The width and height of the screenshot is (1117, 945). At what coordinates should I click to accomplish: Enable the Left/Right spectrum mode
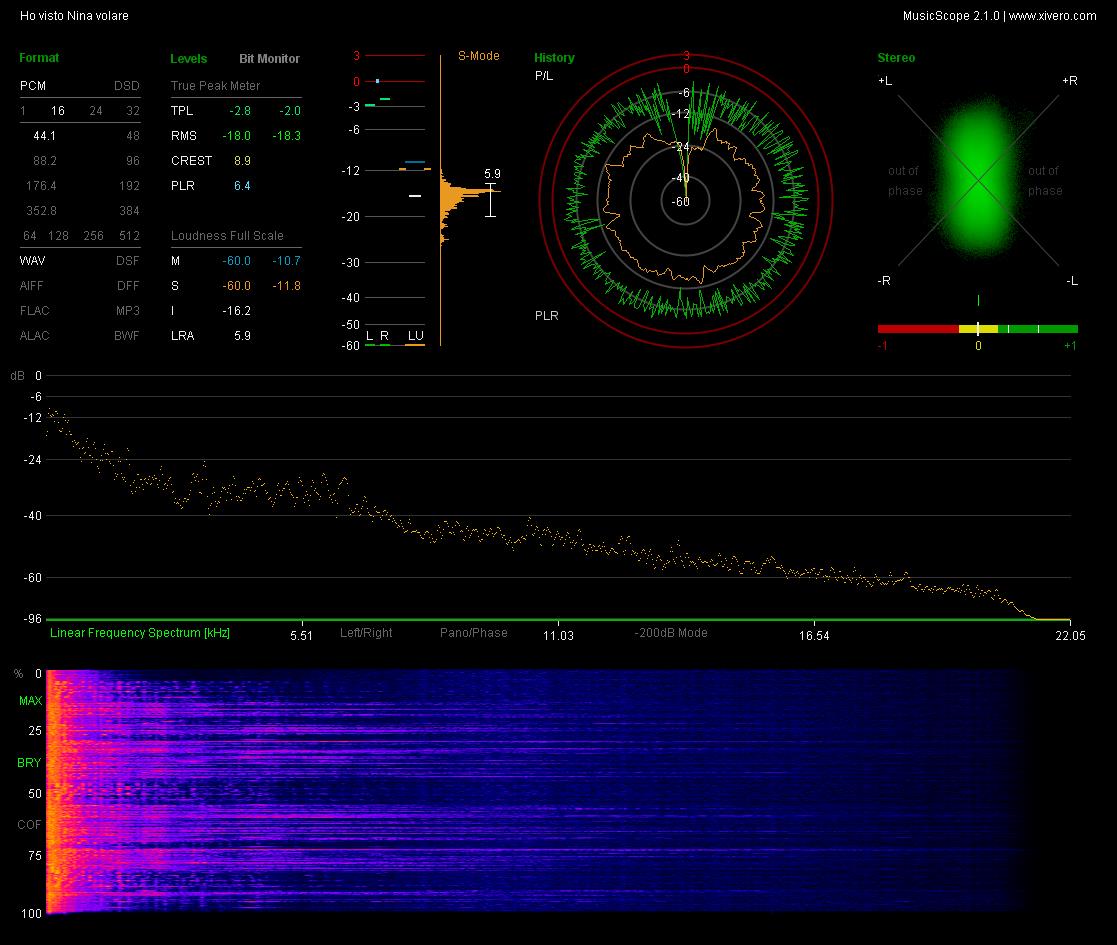(366, 632)
